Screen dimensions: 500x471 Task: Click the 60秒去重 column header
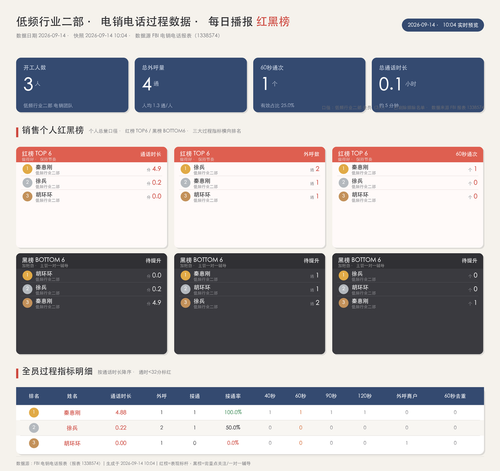[455, 396]
